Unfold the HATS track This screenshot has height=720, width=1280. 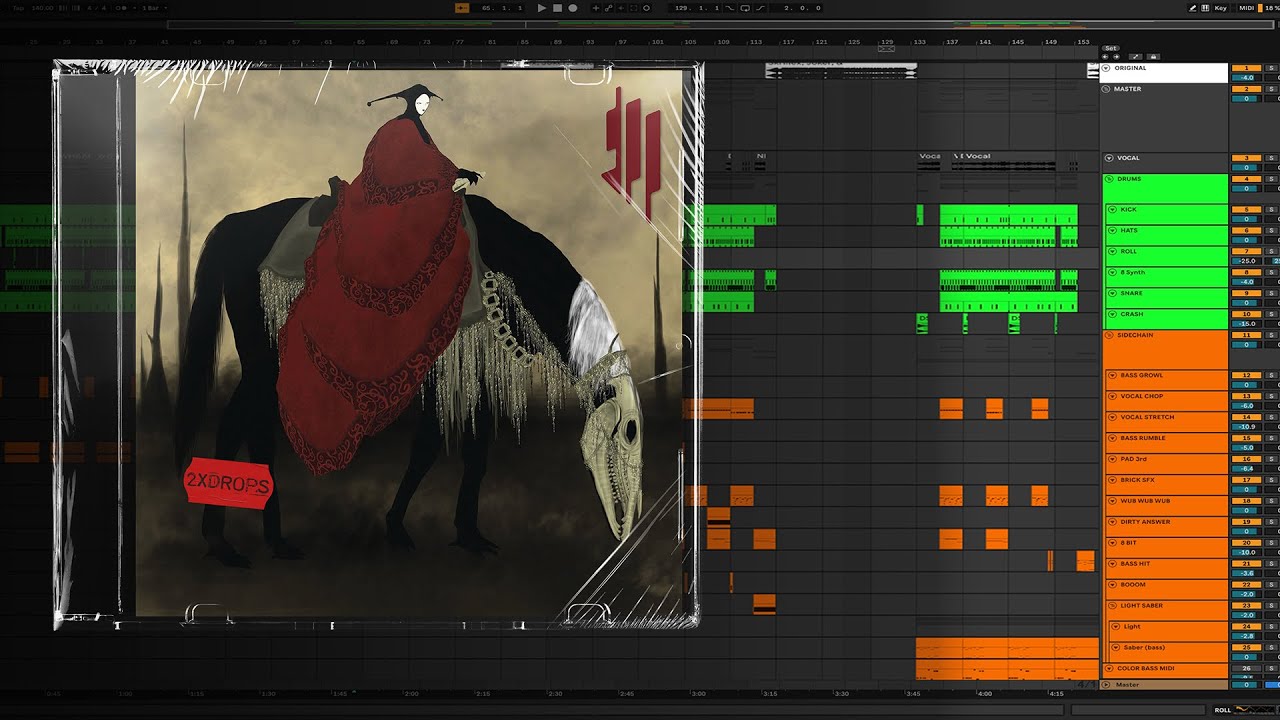[1113, 231]
